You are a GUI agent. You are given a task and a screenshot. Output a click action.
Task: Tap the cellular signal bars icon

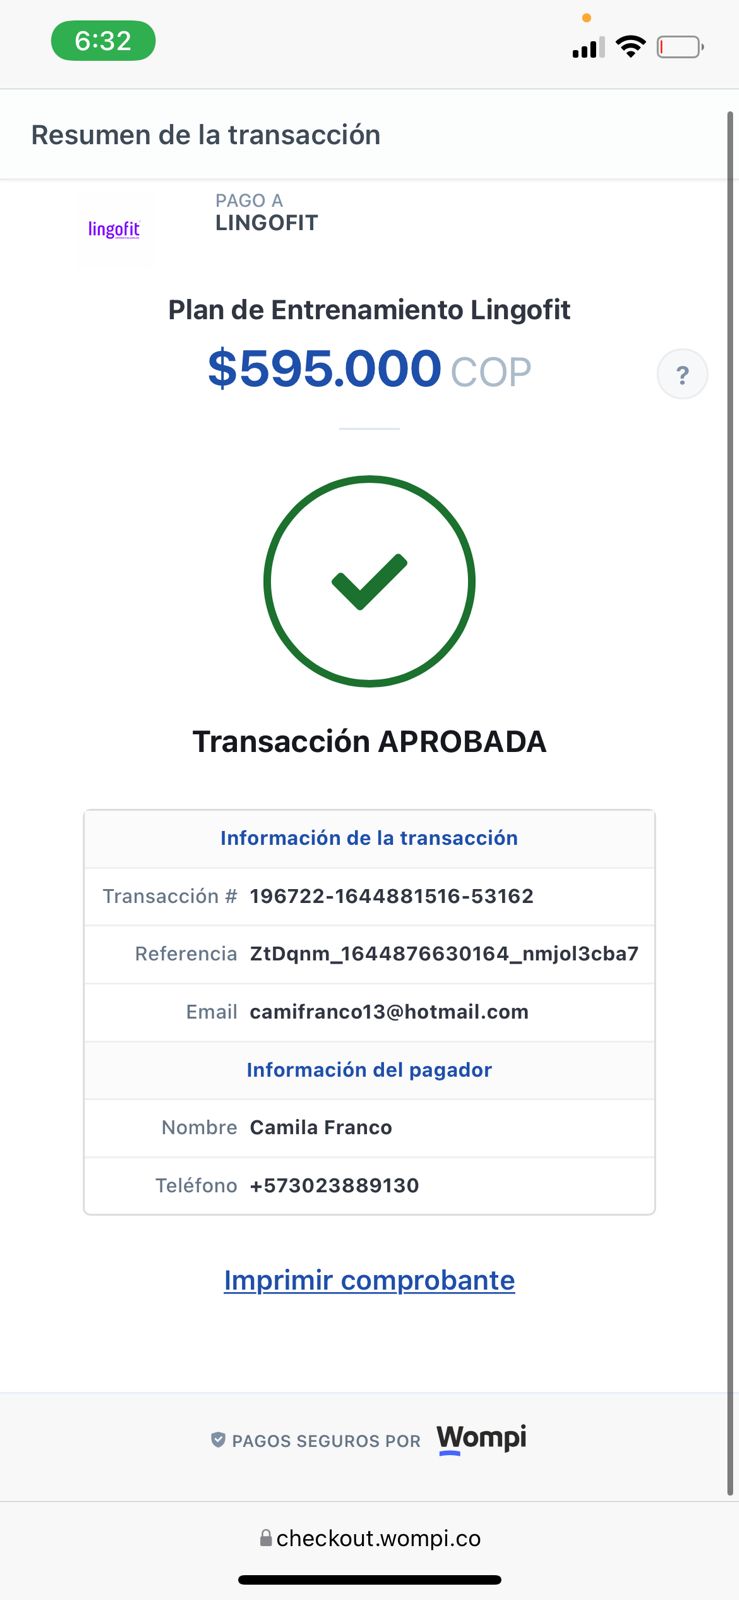pyautogui.click(x=586, y=48)
